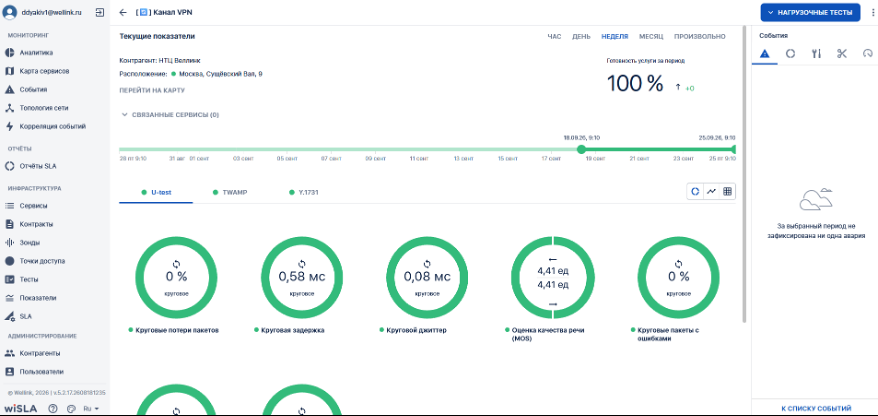Click the 100 % availability value
This screenshot has width=878, height=416.
point(635,83)
